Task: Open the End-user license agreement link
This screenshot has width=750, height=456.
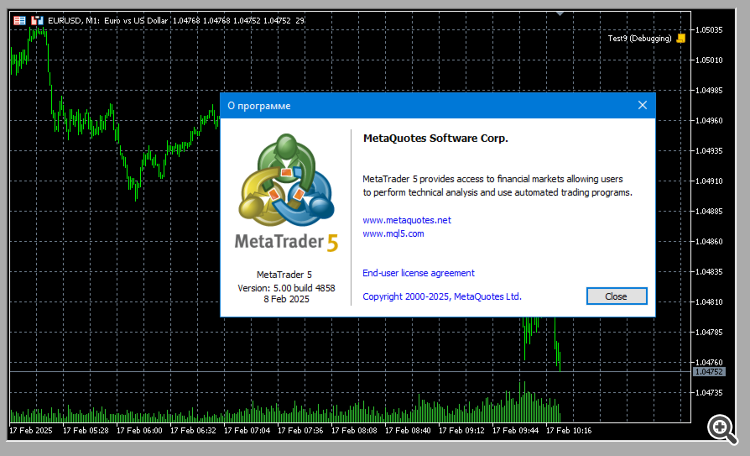Action: pyautogui.click(x=418, y=273)
